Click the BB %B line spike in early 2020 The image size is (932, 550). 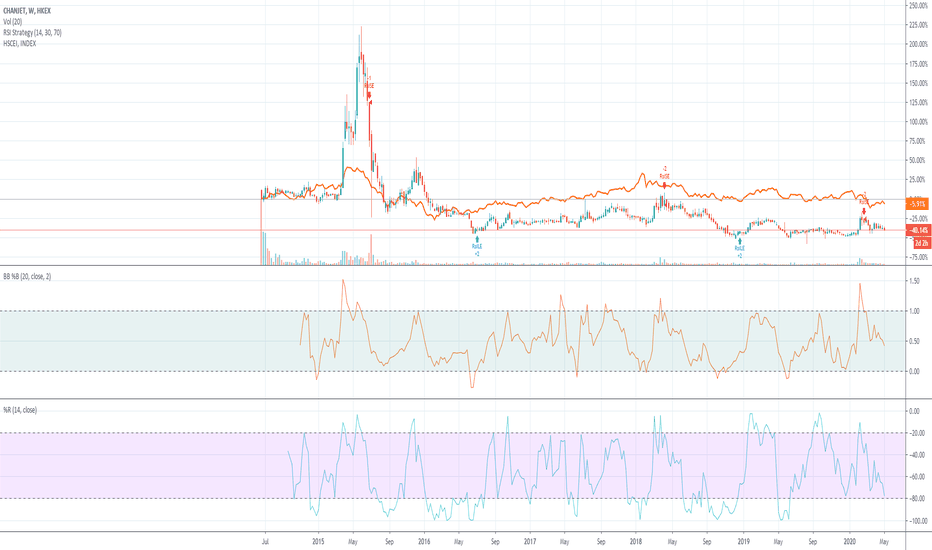[x=859, y=285]
